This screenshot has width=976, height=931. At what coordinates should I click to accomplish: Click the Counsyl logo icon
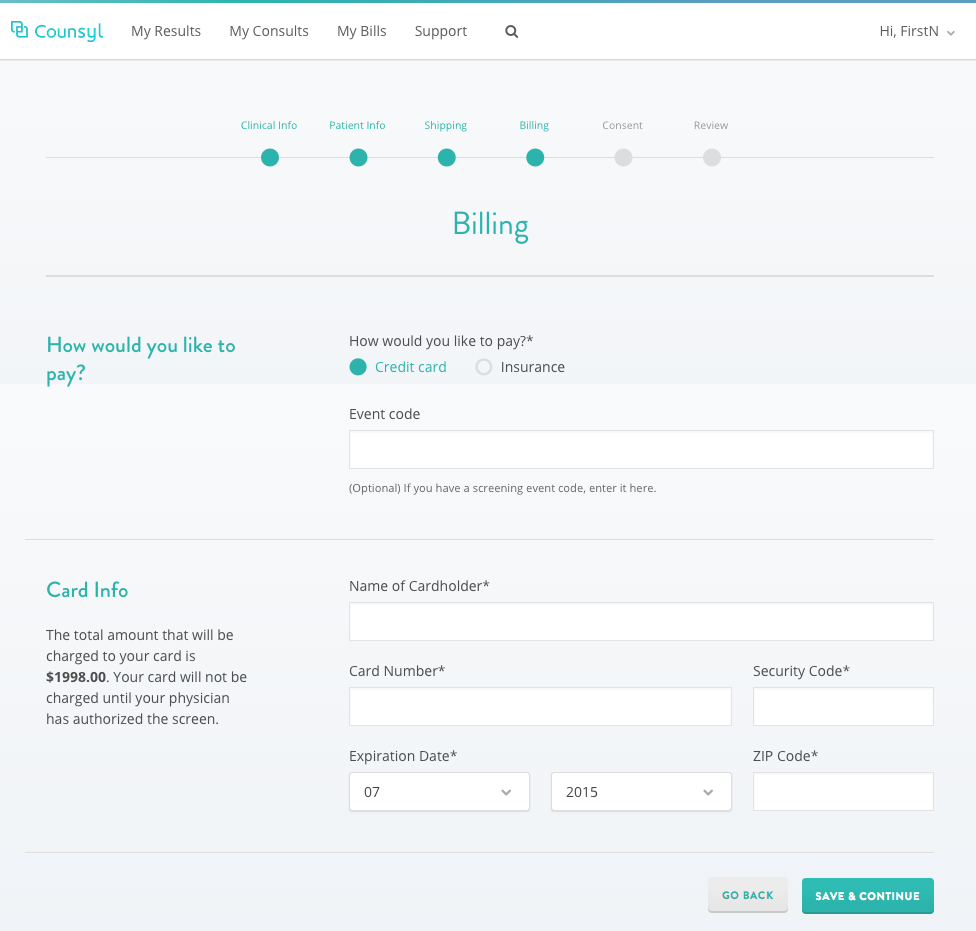[x=20, y=30]
